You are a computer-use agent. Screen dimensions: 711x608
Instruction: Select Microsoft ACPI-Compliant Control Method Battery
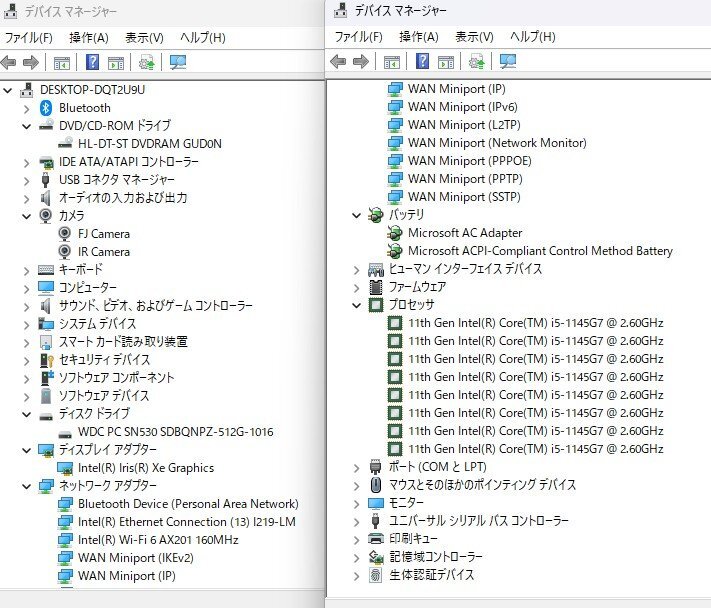pos(540,251)
